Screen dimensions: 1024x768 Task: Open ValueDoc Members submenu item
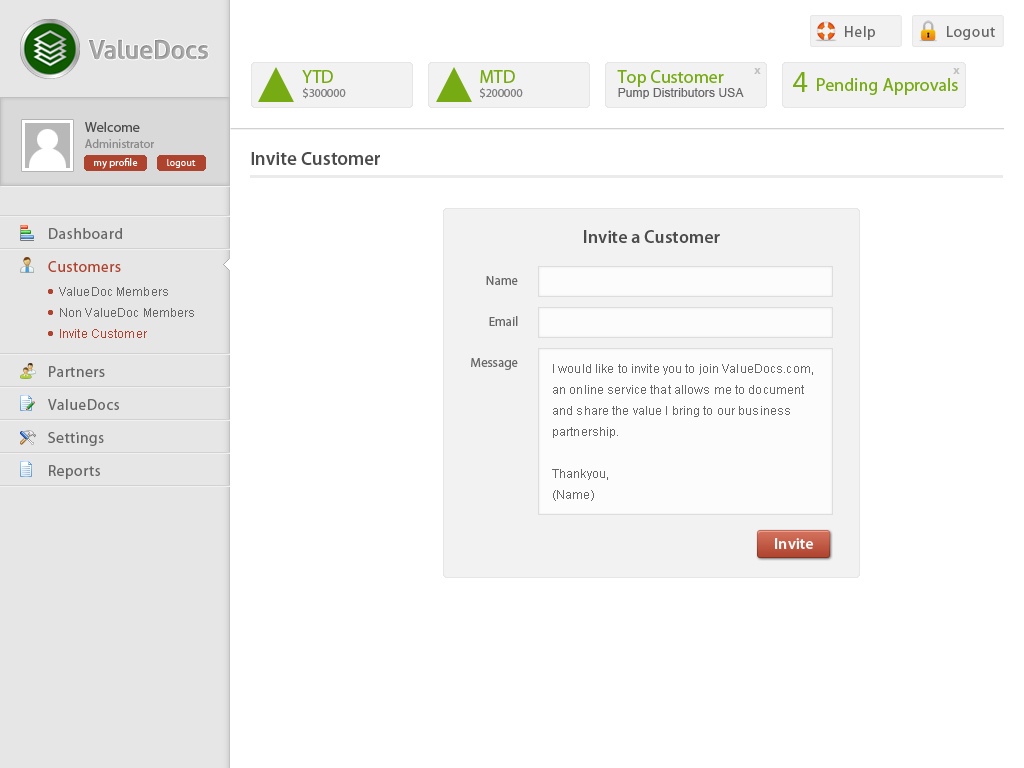[x=113, y=292]
